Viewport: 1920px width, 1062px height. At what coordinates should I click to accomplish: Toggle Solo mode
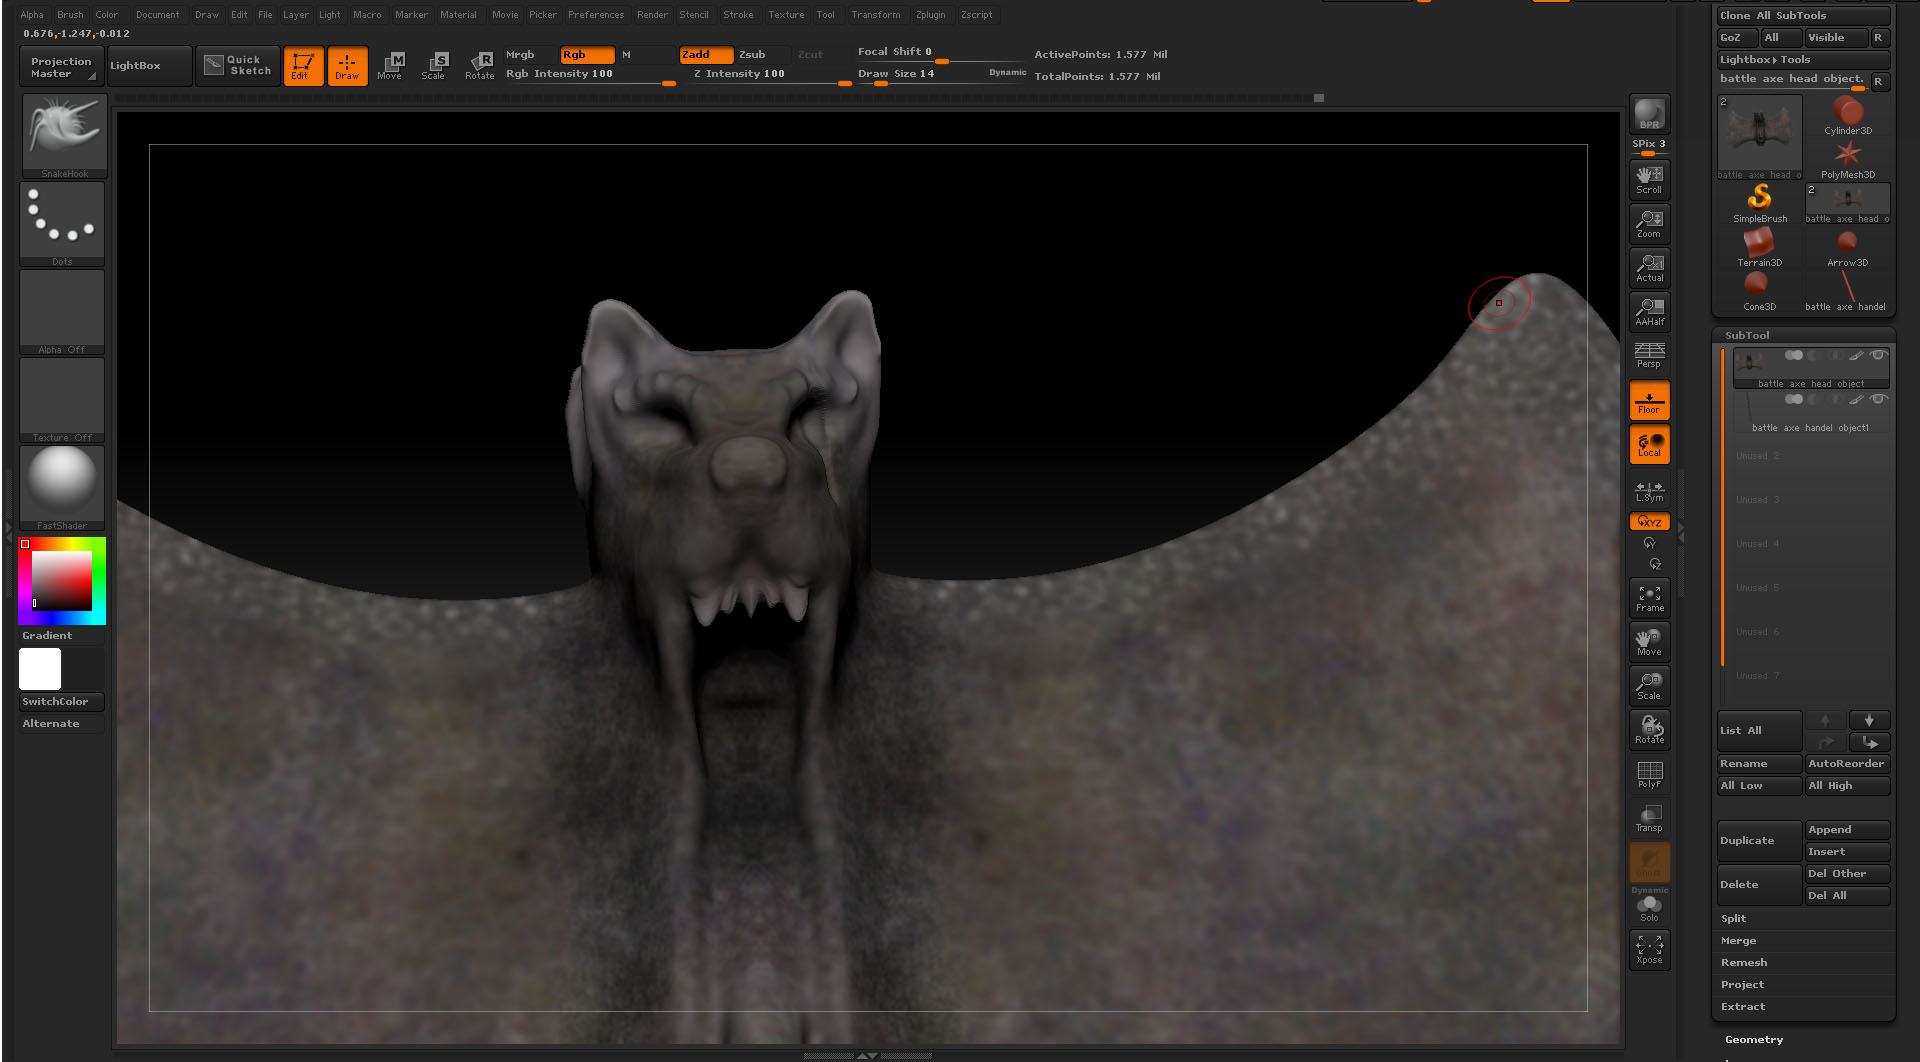pyautogui.click(x=1649, y=909)
